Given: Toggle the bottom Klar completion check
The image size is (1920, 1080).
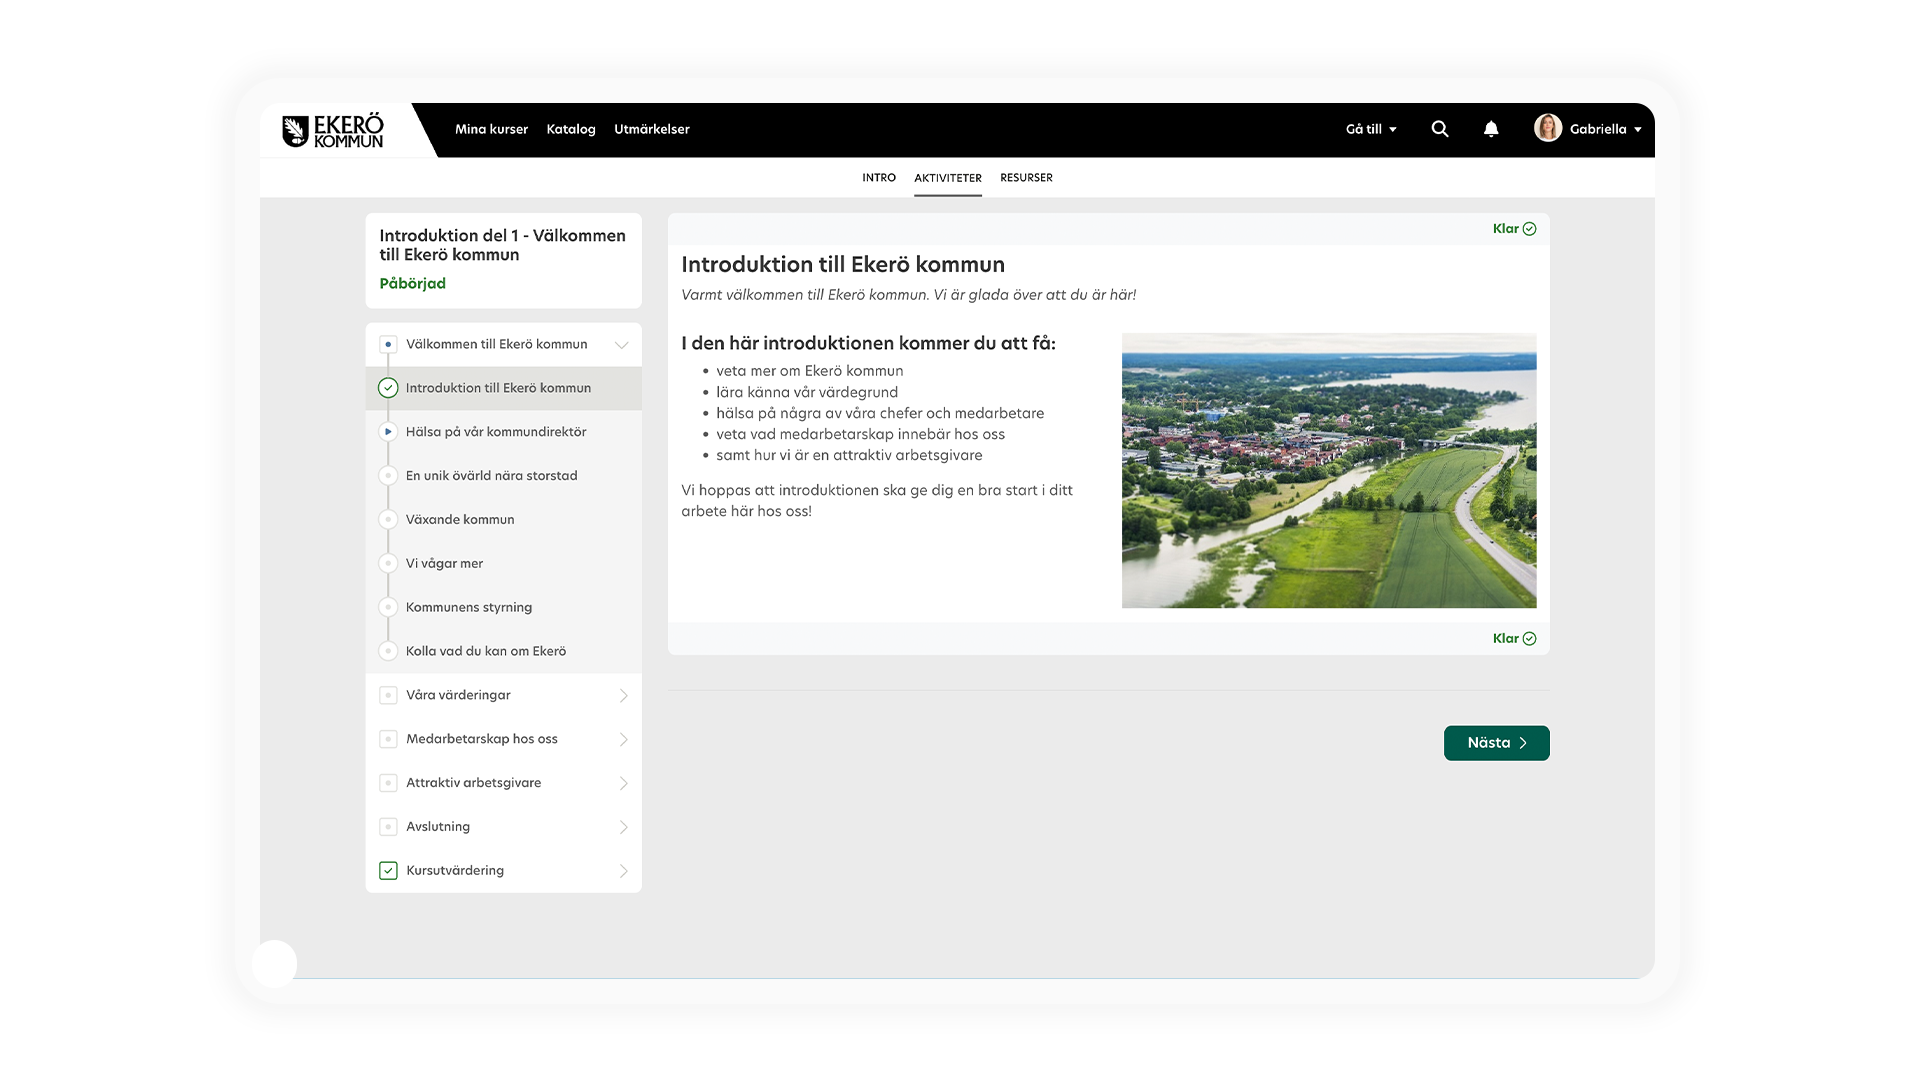Looking at the screenshot, I should pos(1529,639).
